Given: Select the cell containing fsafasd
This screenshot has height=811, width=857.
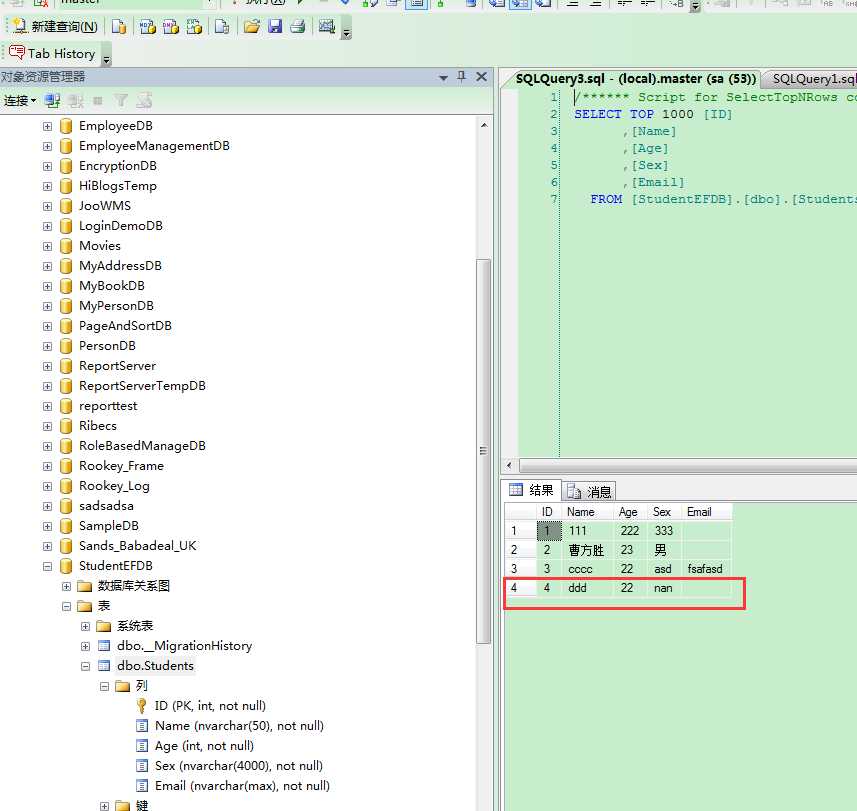Looking at the screenshot, I should [x=706, y=569].
